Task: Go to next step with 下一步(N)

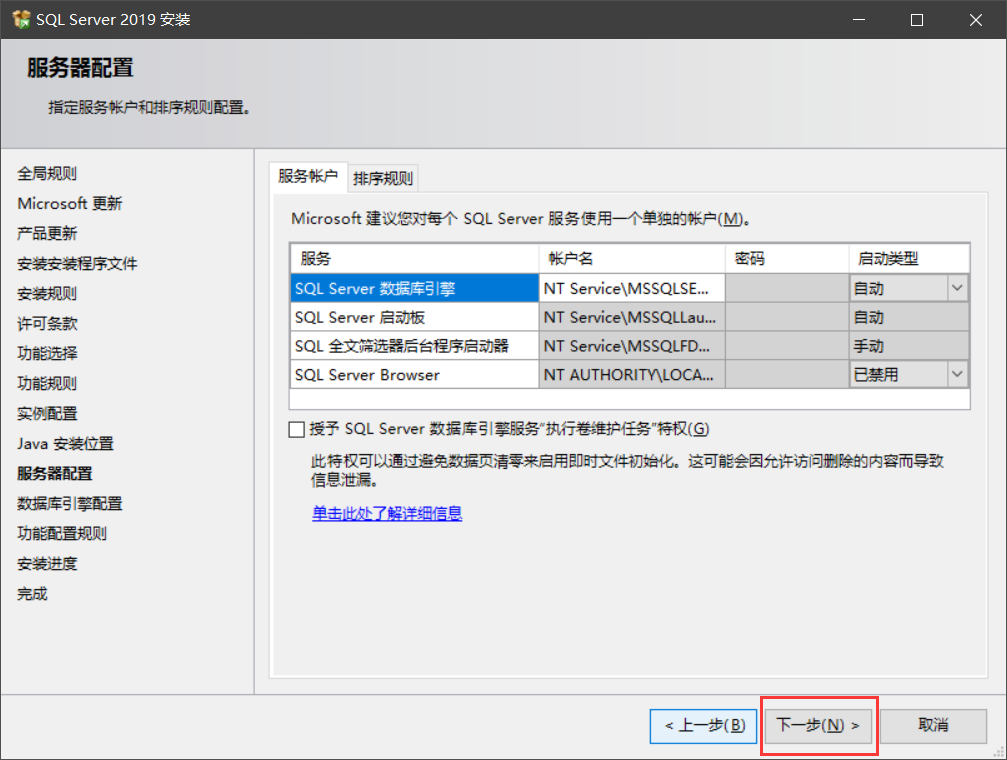Action: [x=818, y=726]
